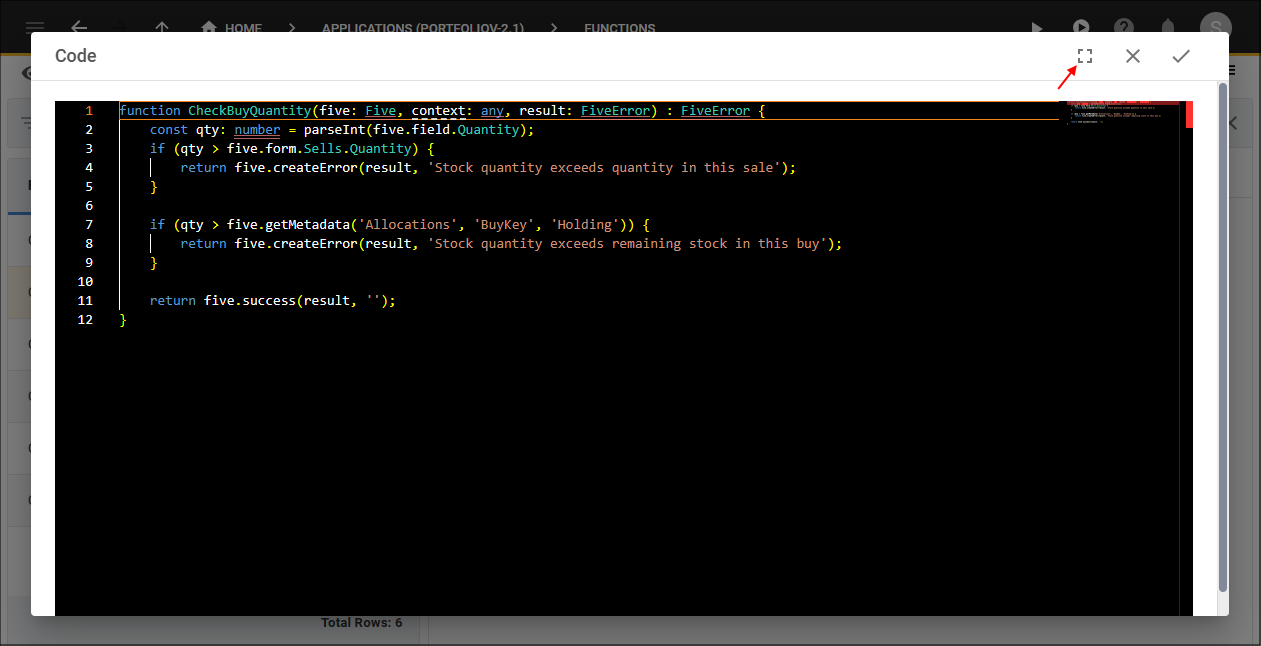
Task: Click the code minimap preview
Action: click(x=1124, y=115)
